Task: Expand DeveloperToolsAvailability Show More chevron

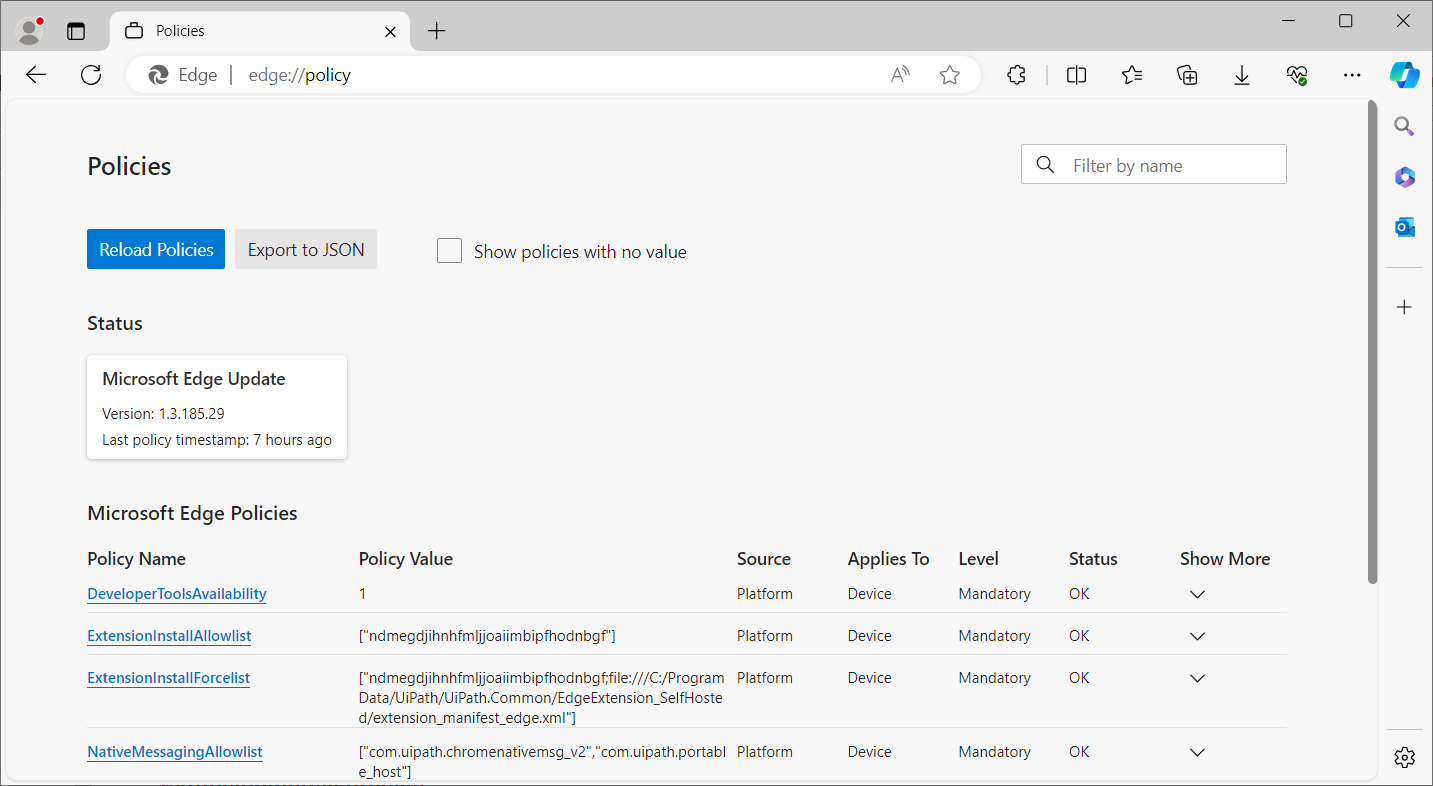Action: point(1197,594)
